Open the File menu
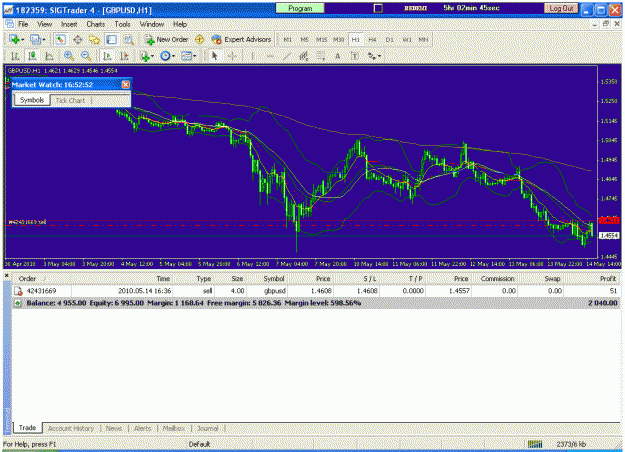This screenshot has height=452, width=625. point(23,24)
